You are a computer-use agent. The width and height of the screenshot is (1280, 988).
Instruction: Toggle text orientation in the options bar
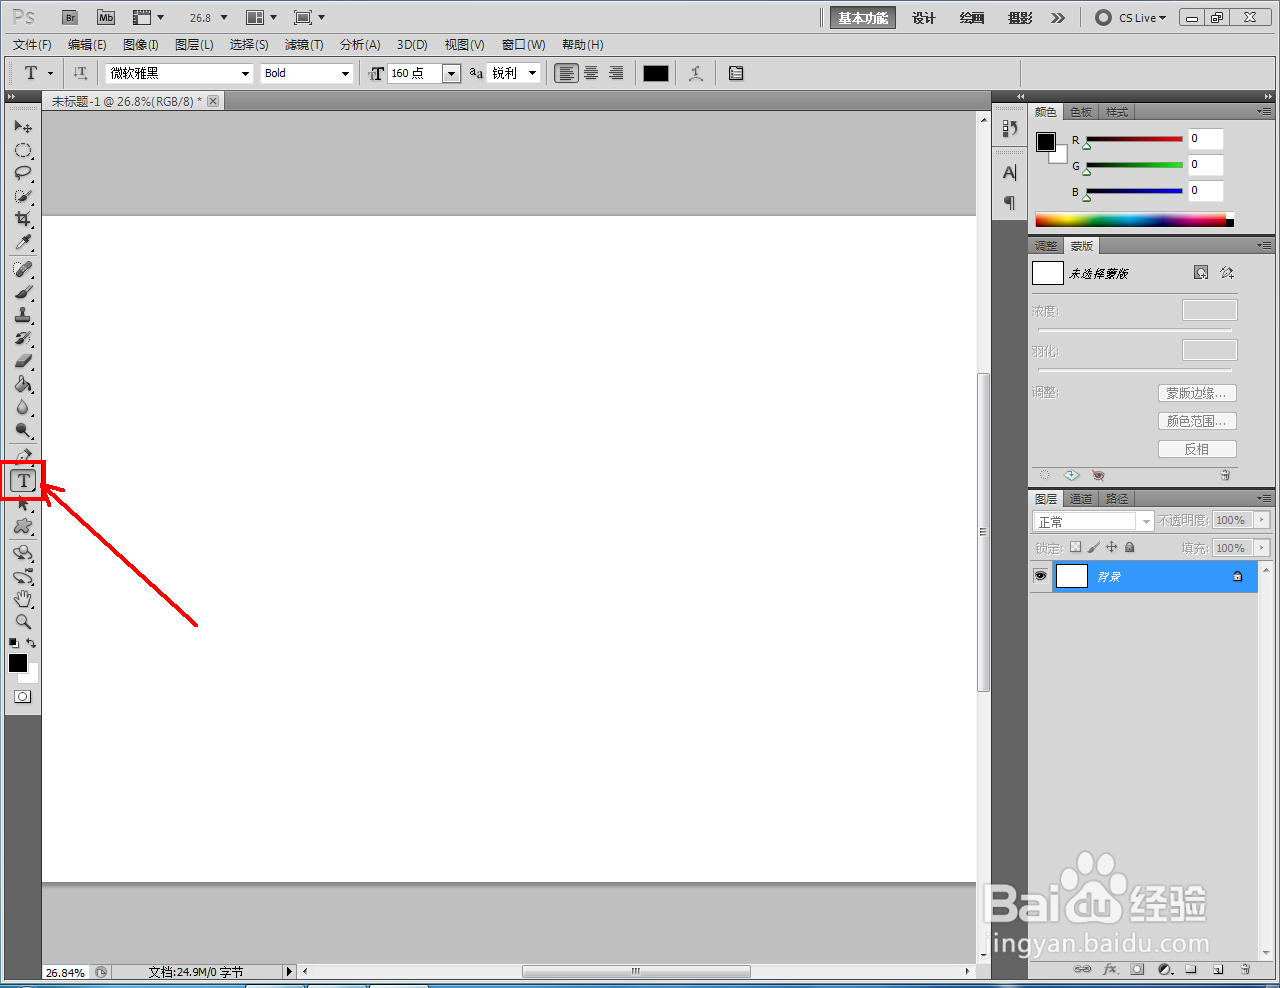coord(81,73)
